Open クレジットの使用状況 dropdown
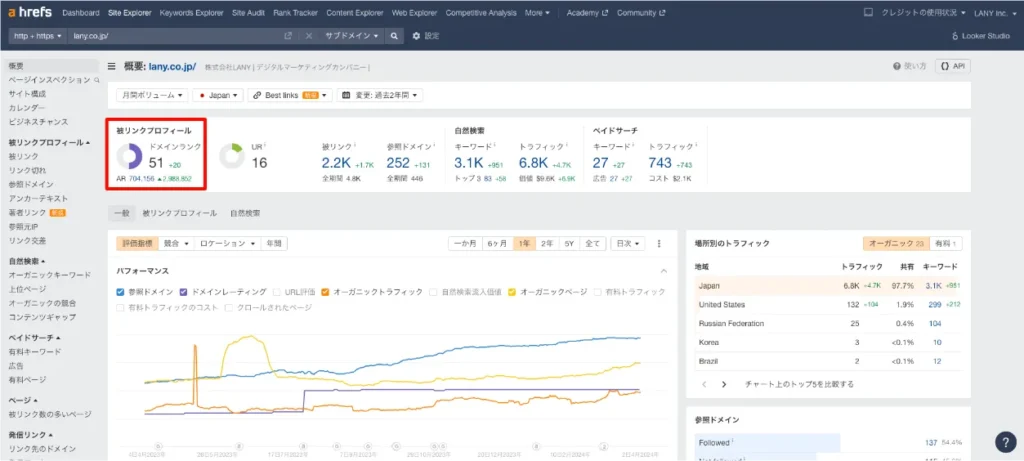The height and width of the screenshot is (461, 1024). [923, 12]
